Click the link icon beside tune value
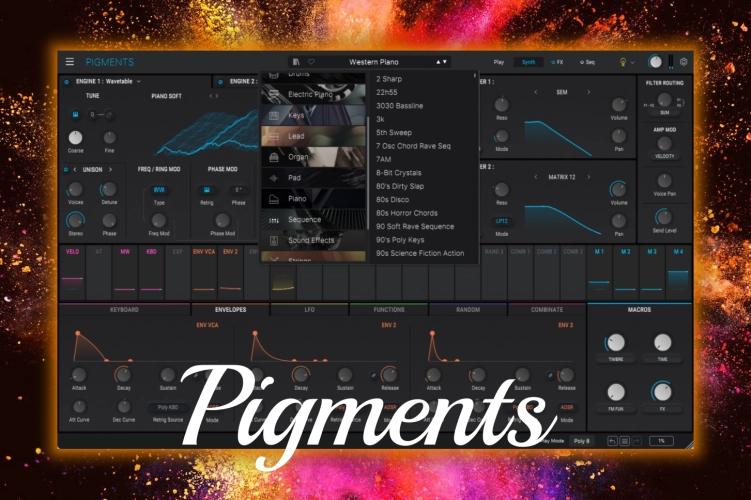The width and height of the screenshot is (751, 500). click(x=109, y=114)
